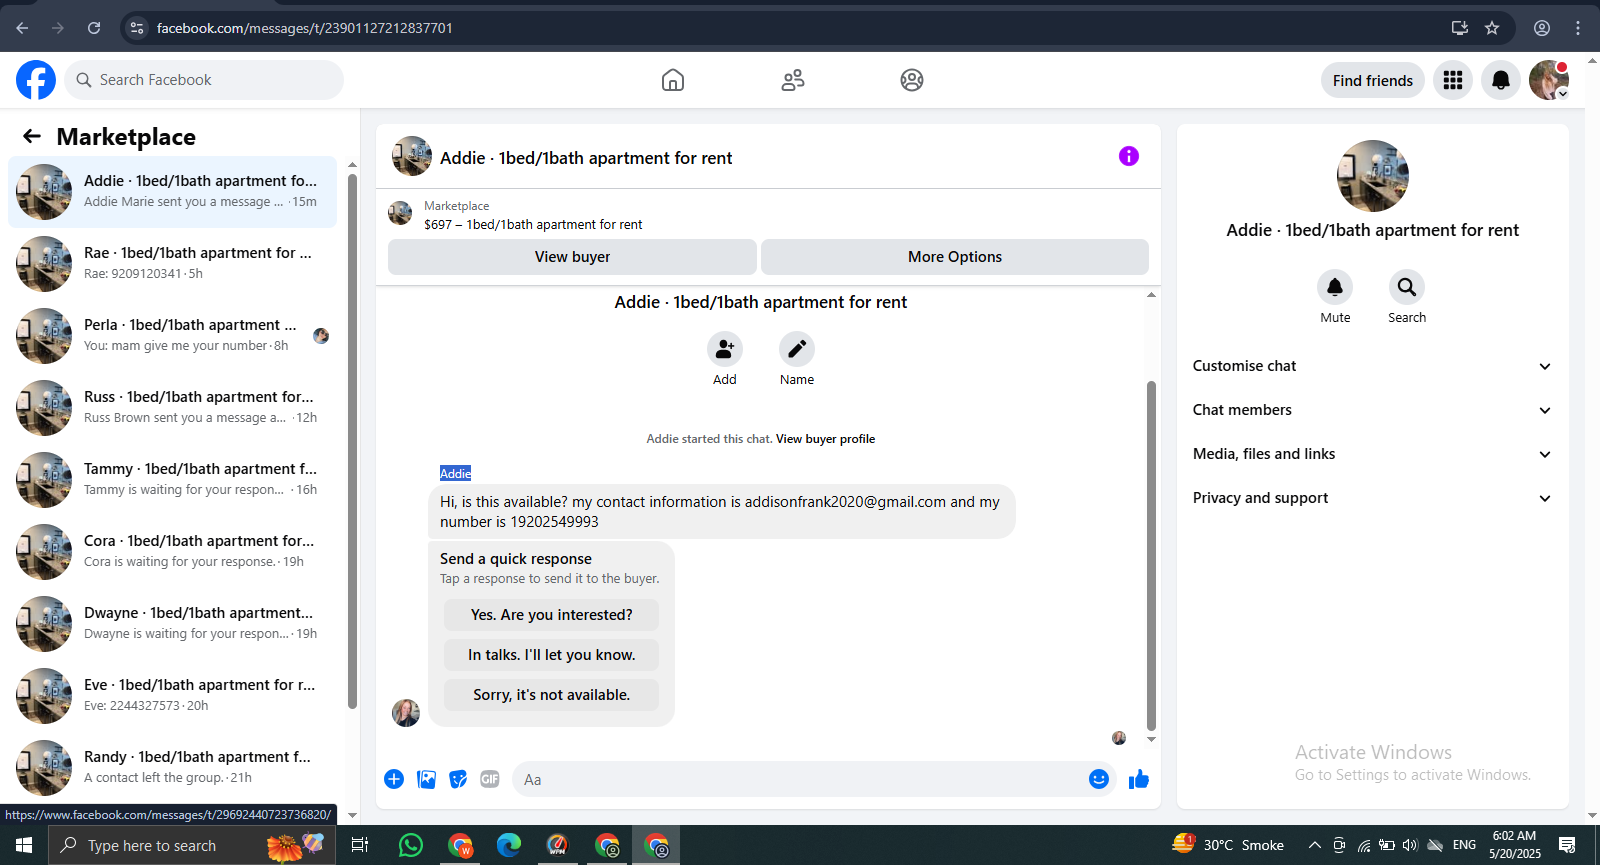The height and width of the screenshot is (865, 1600).
Task: Go back using the Marketplace arrow
Action: (32, 137)
